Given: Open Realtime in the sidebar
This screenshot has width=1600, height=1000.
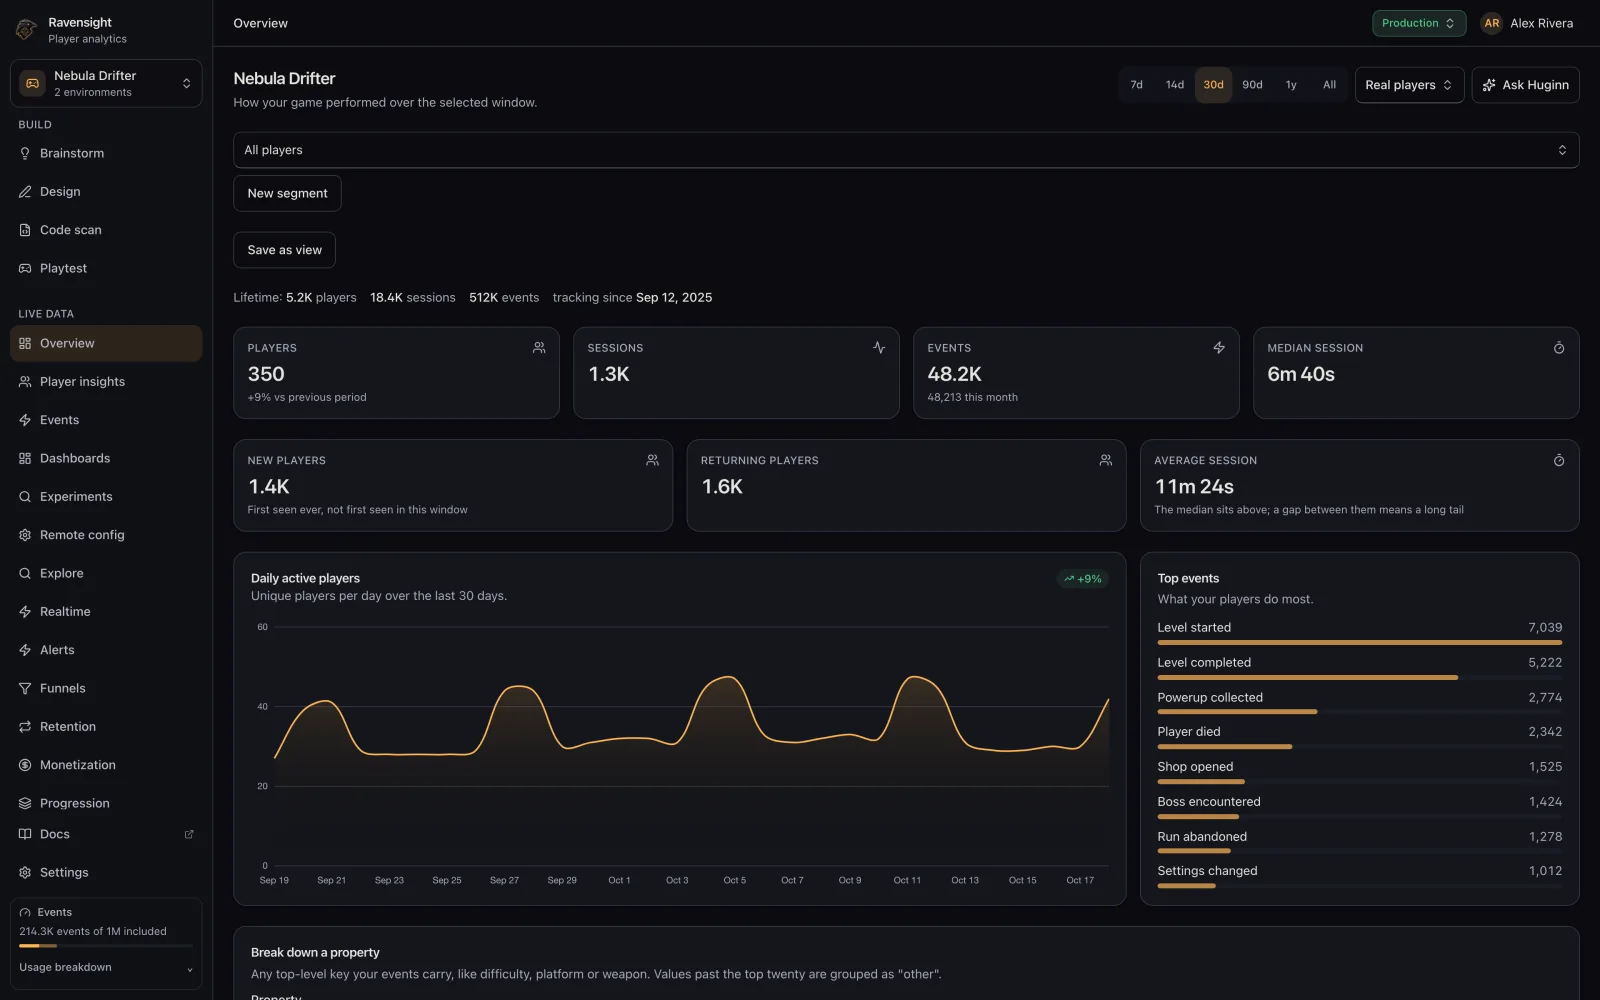Looking at the screenshot, I should coord(106,612).
